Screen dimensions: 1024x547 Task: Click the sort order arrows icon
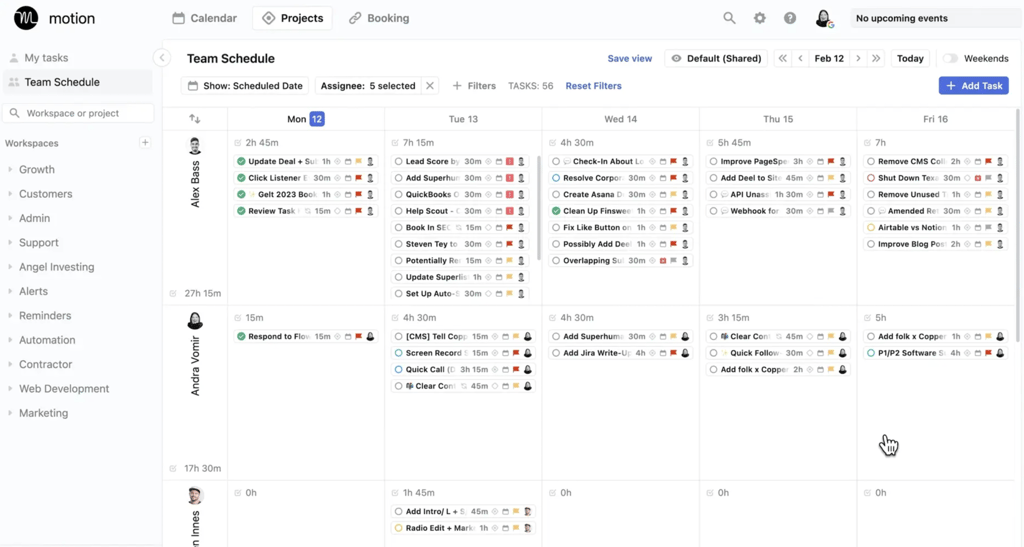[195, 119]
